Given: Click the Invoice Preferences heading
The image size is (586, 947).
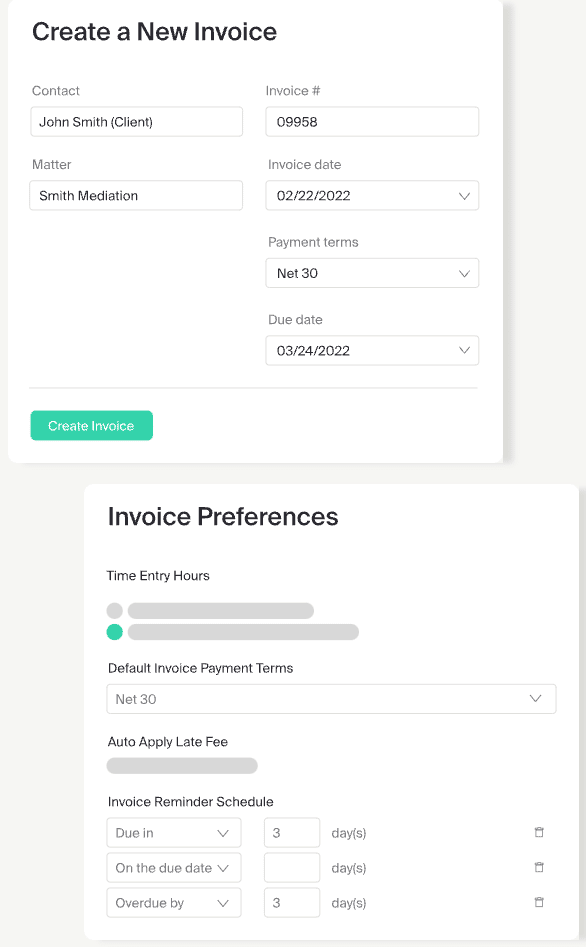Looking at the screenshot, I should coord(222,517).
